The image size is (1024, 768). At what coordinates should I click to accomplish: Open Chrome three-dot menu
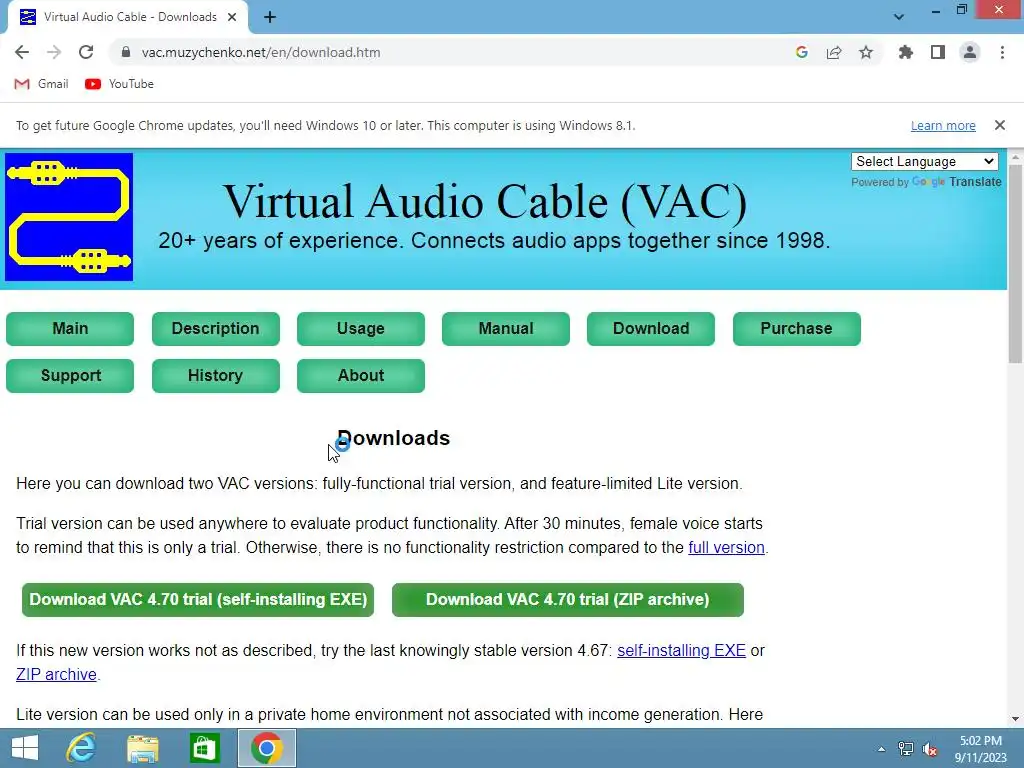coord(1002,52)
